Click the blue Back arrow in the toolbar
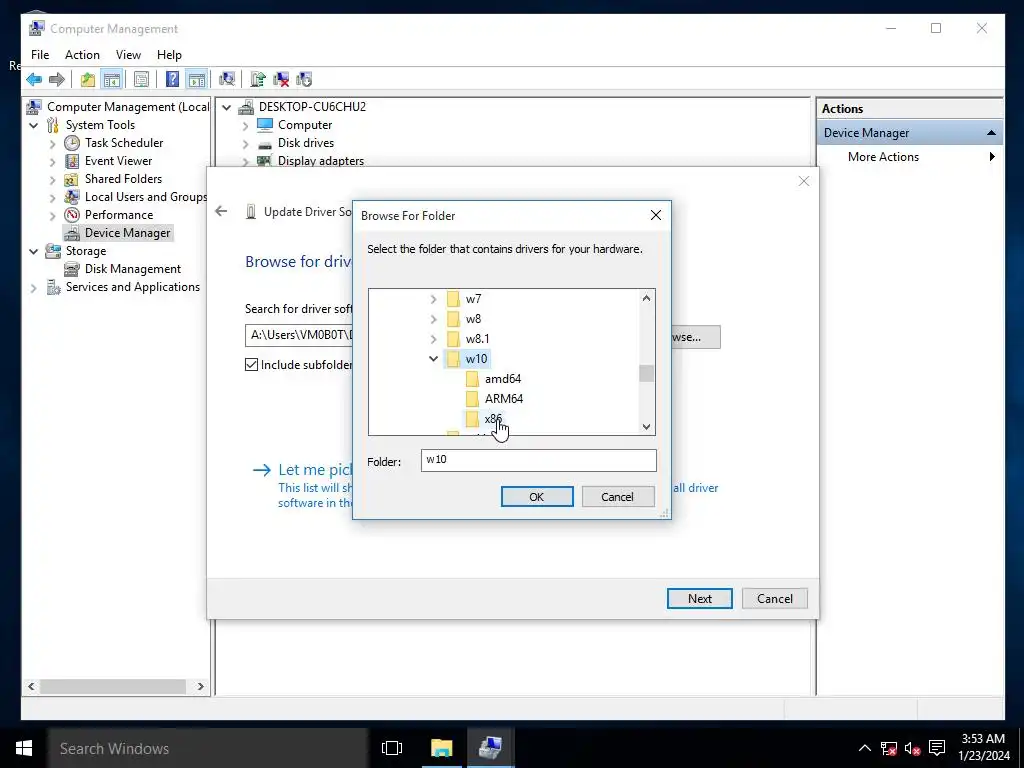The height and width of the screenshot is (768, 1024). tap(34, 80)
